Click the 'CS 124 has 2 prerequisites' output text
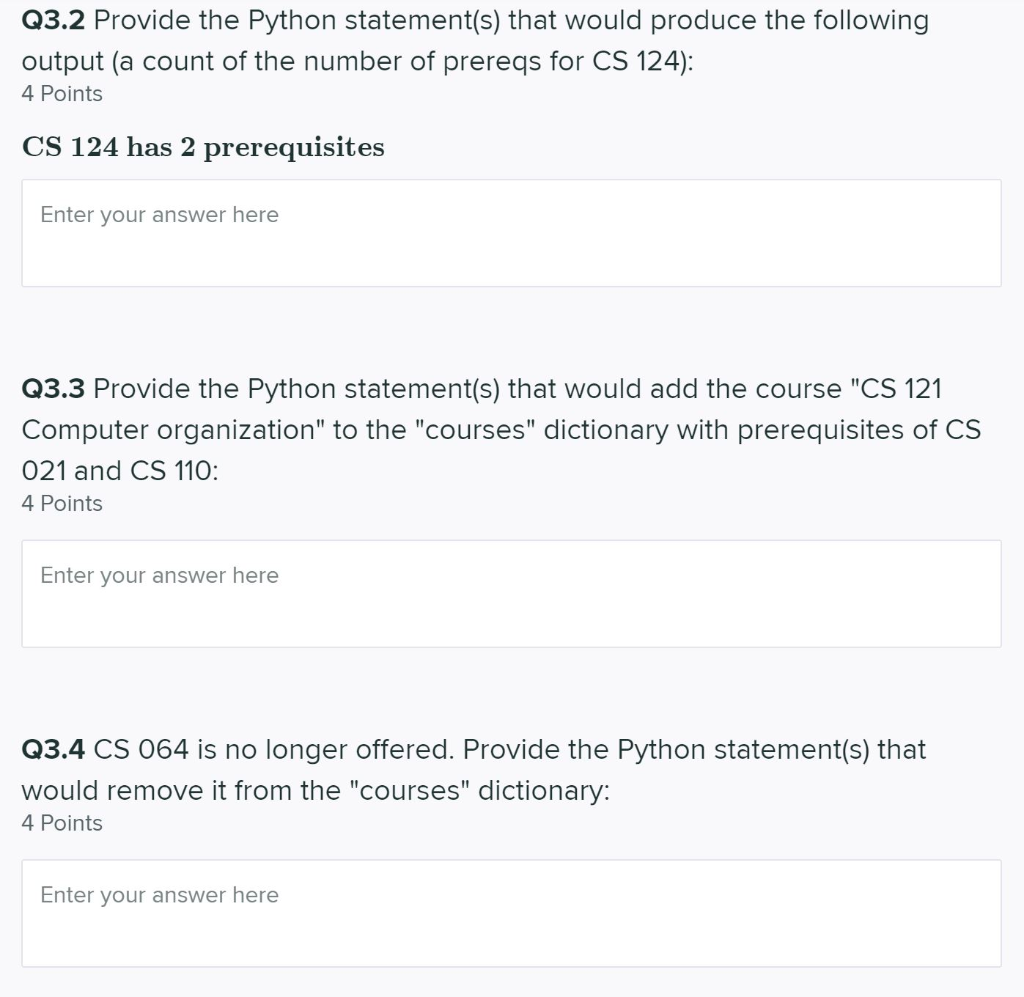The image size is (1024, 997). 203,147
